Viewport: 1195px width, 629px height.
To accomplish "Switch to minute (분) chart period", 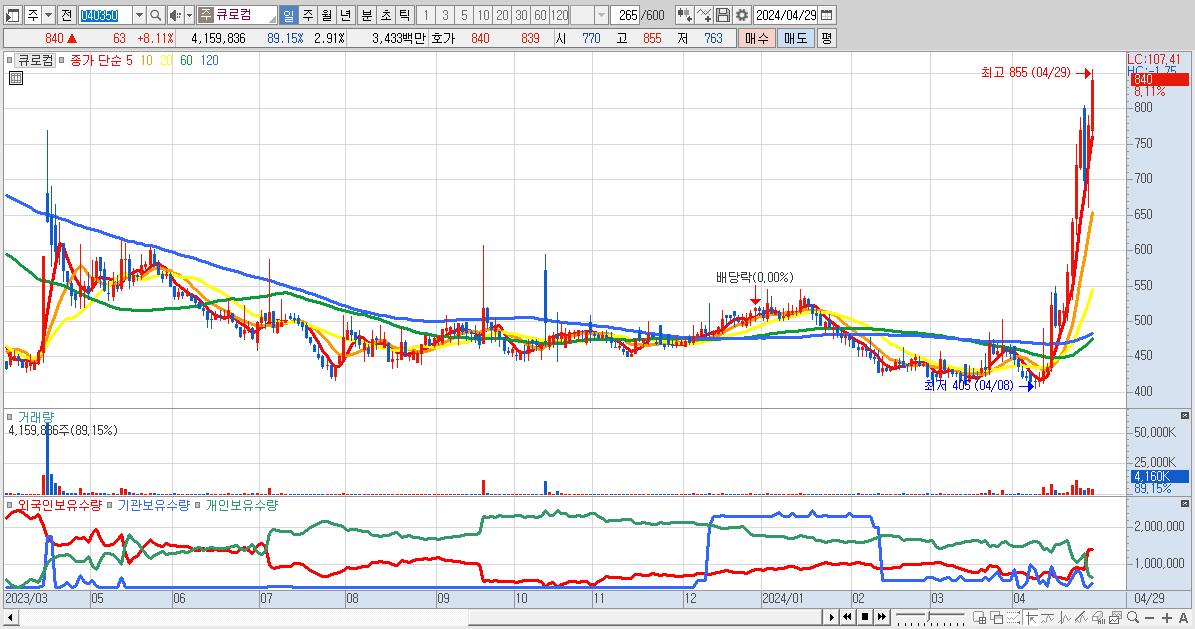I will [x=367, y=15].
